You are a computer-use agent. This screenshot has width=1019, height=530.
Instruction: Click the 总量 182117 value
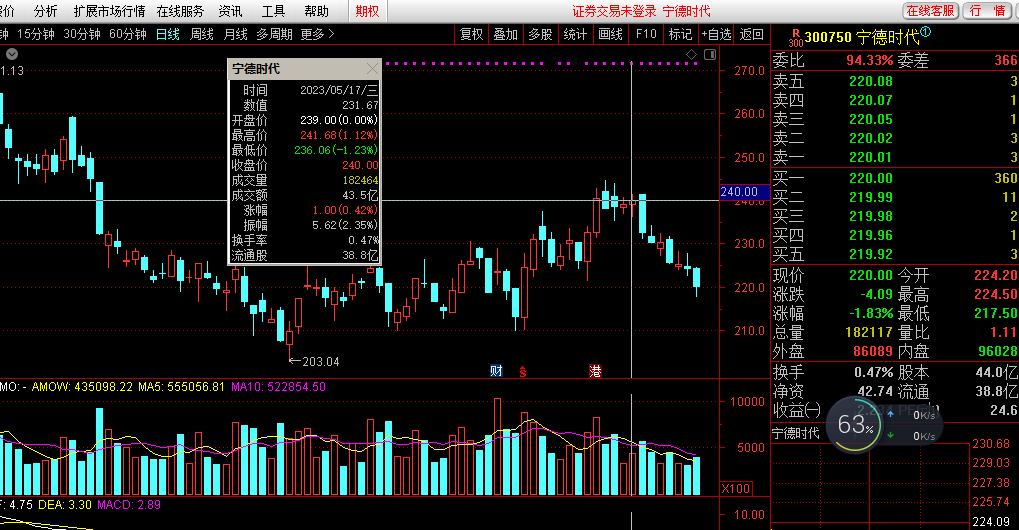[869, 332]
